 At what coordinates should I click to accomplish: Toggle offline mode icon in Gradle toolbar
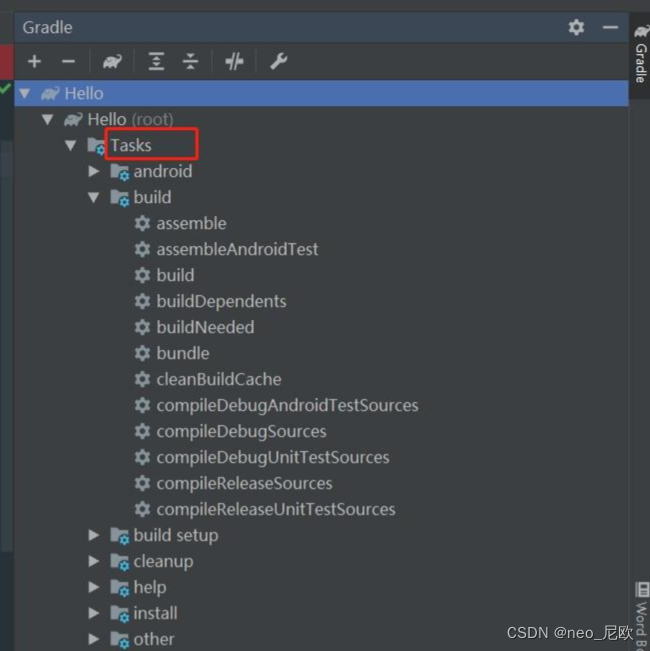pos(234,61)
